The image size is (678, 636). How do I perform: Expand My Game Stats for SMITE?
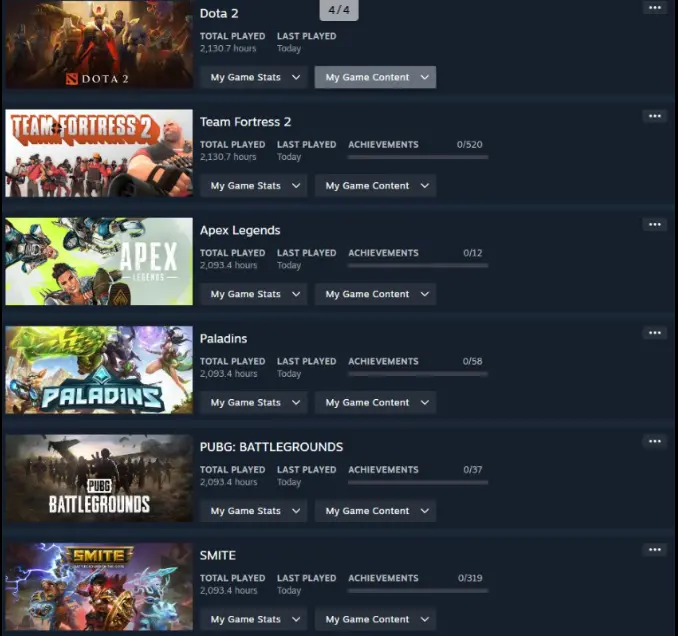(254, 620)
